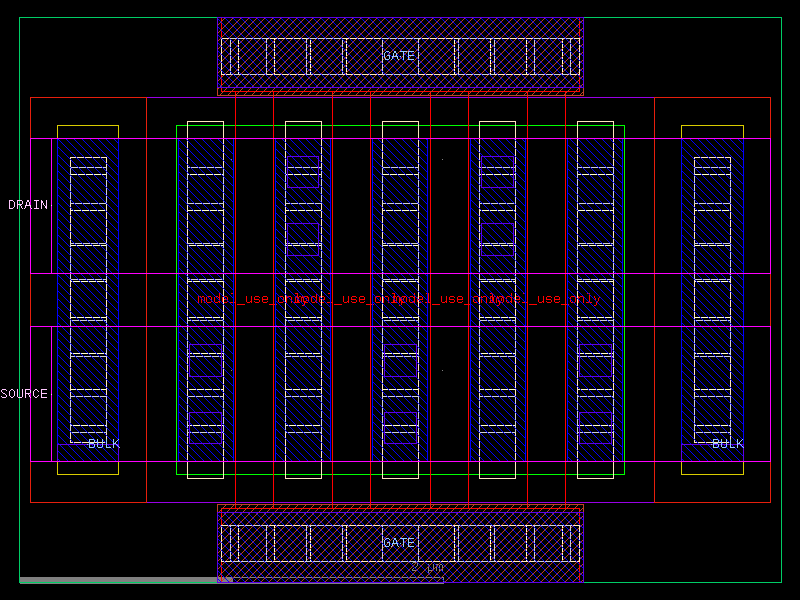Click the first model__use_only text marker
The image size is (800, 600).
tap(243, 297)
